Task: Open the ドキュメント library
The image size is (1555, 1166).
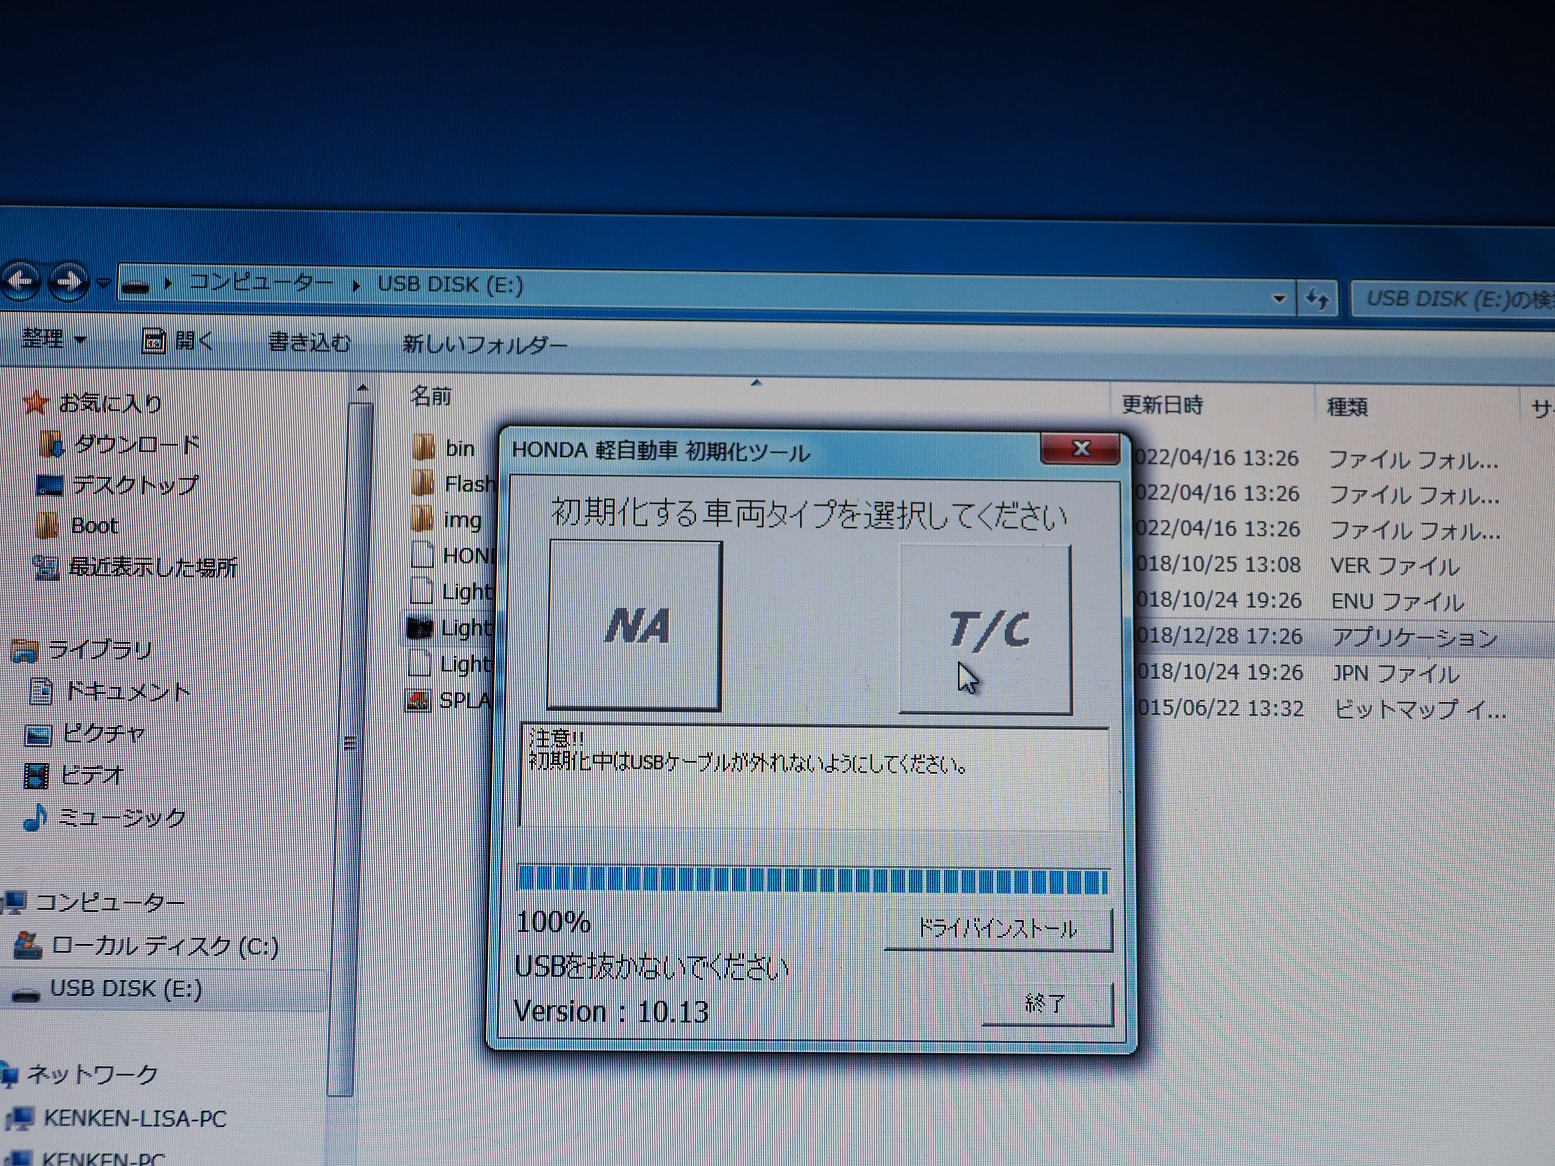Action: pyautogui.click(x=127, y=692)
